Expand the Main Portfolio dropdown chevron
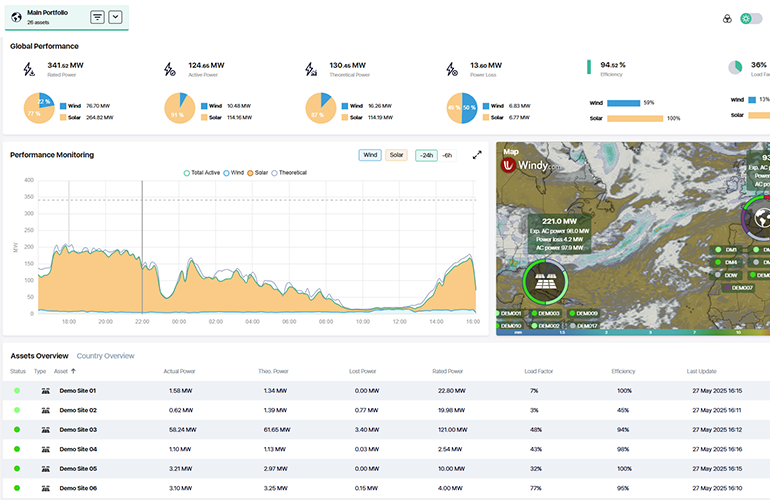This screenshot has width=770, height=500. click(115, 17)
